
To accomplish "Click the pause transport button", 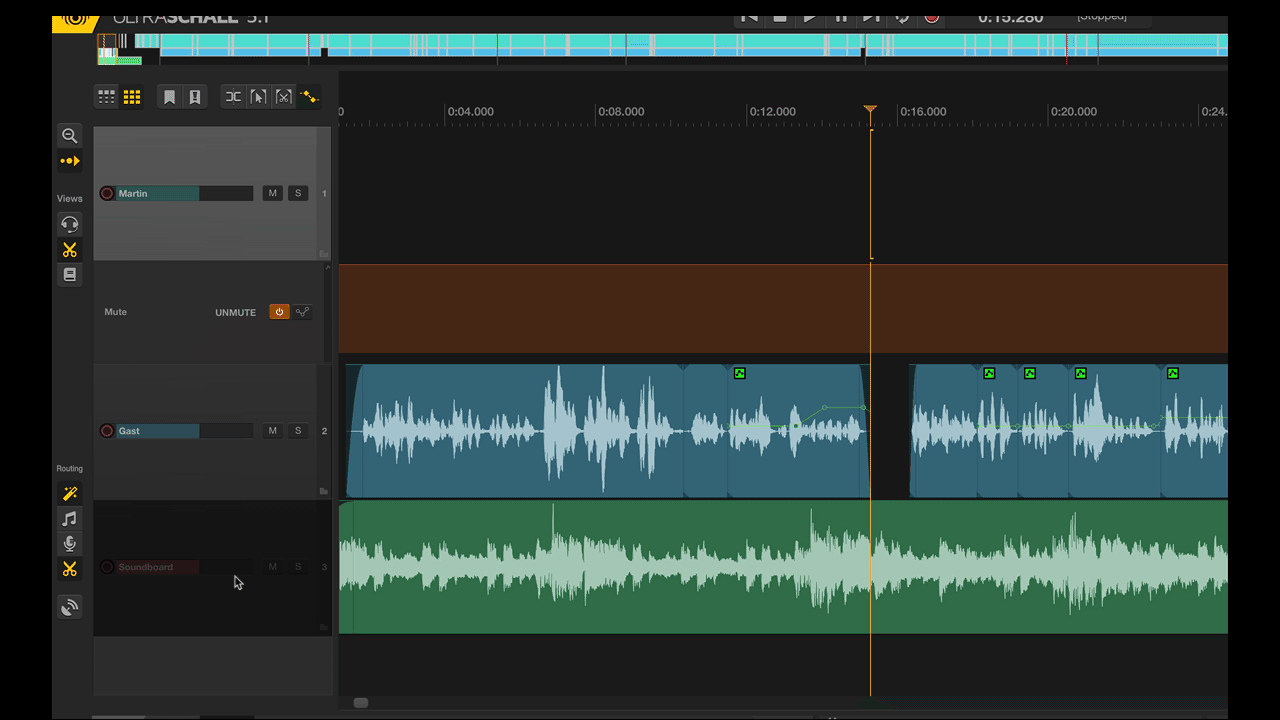I will click(841, 17).
